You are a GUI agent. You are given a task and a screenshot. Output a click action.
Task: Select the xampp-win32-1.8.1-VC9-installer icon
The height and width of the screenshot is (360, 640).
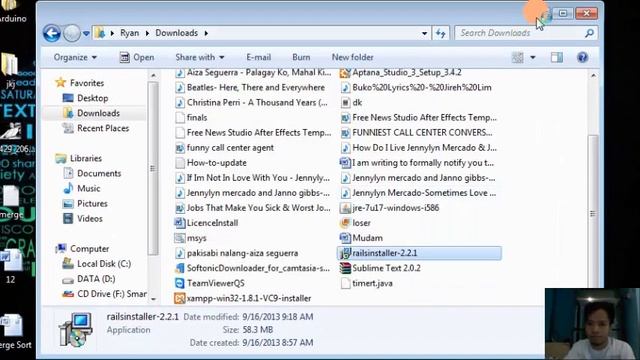click(x=180, y=298)
